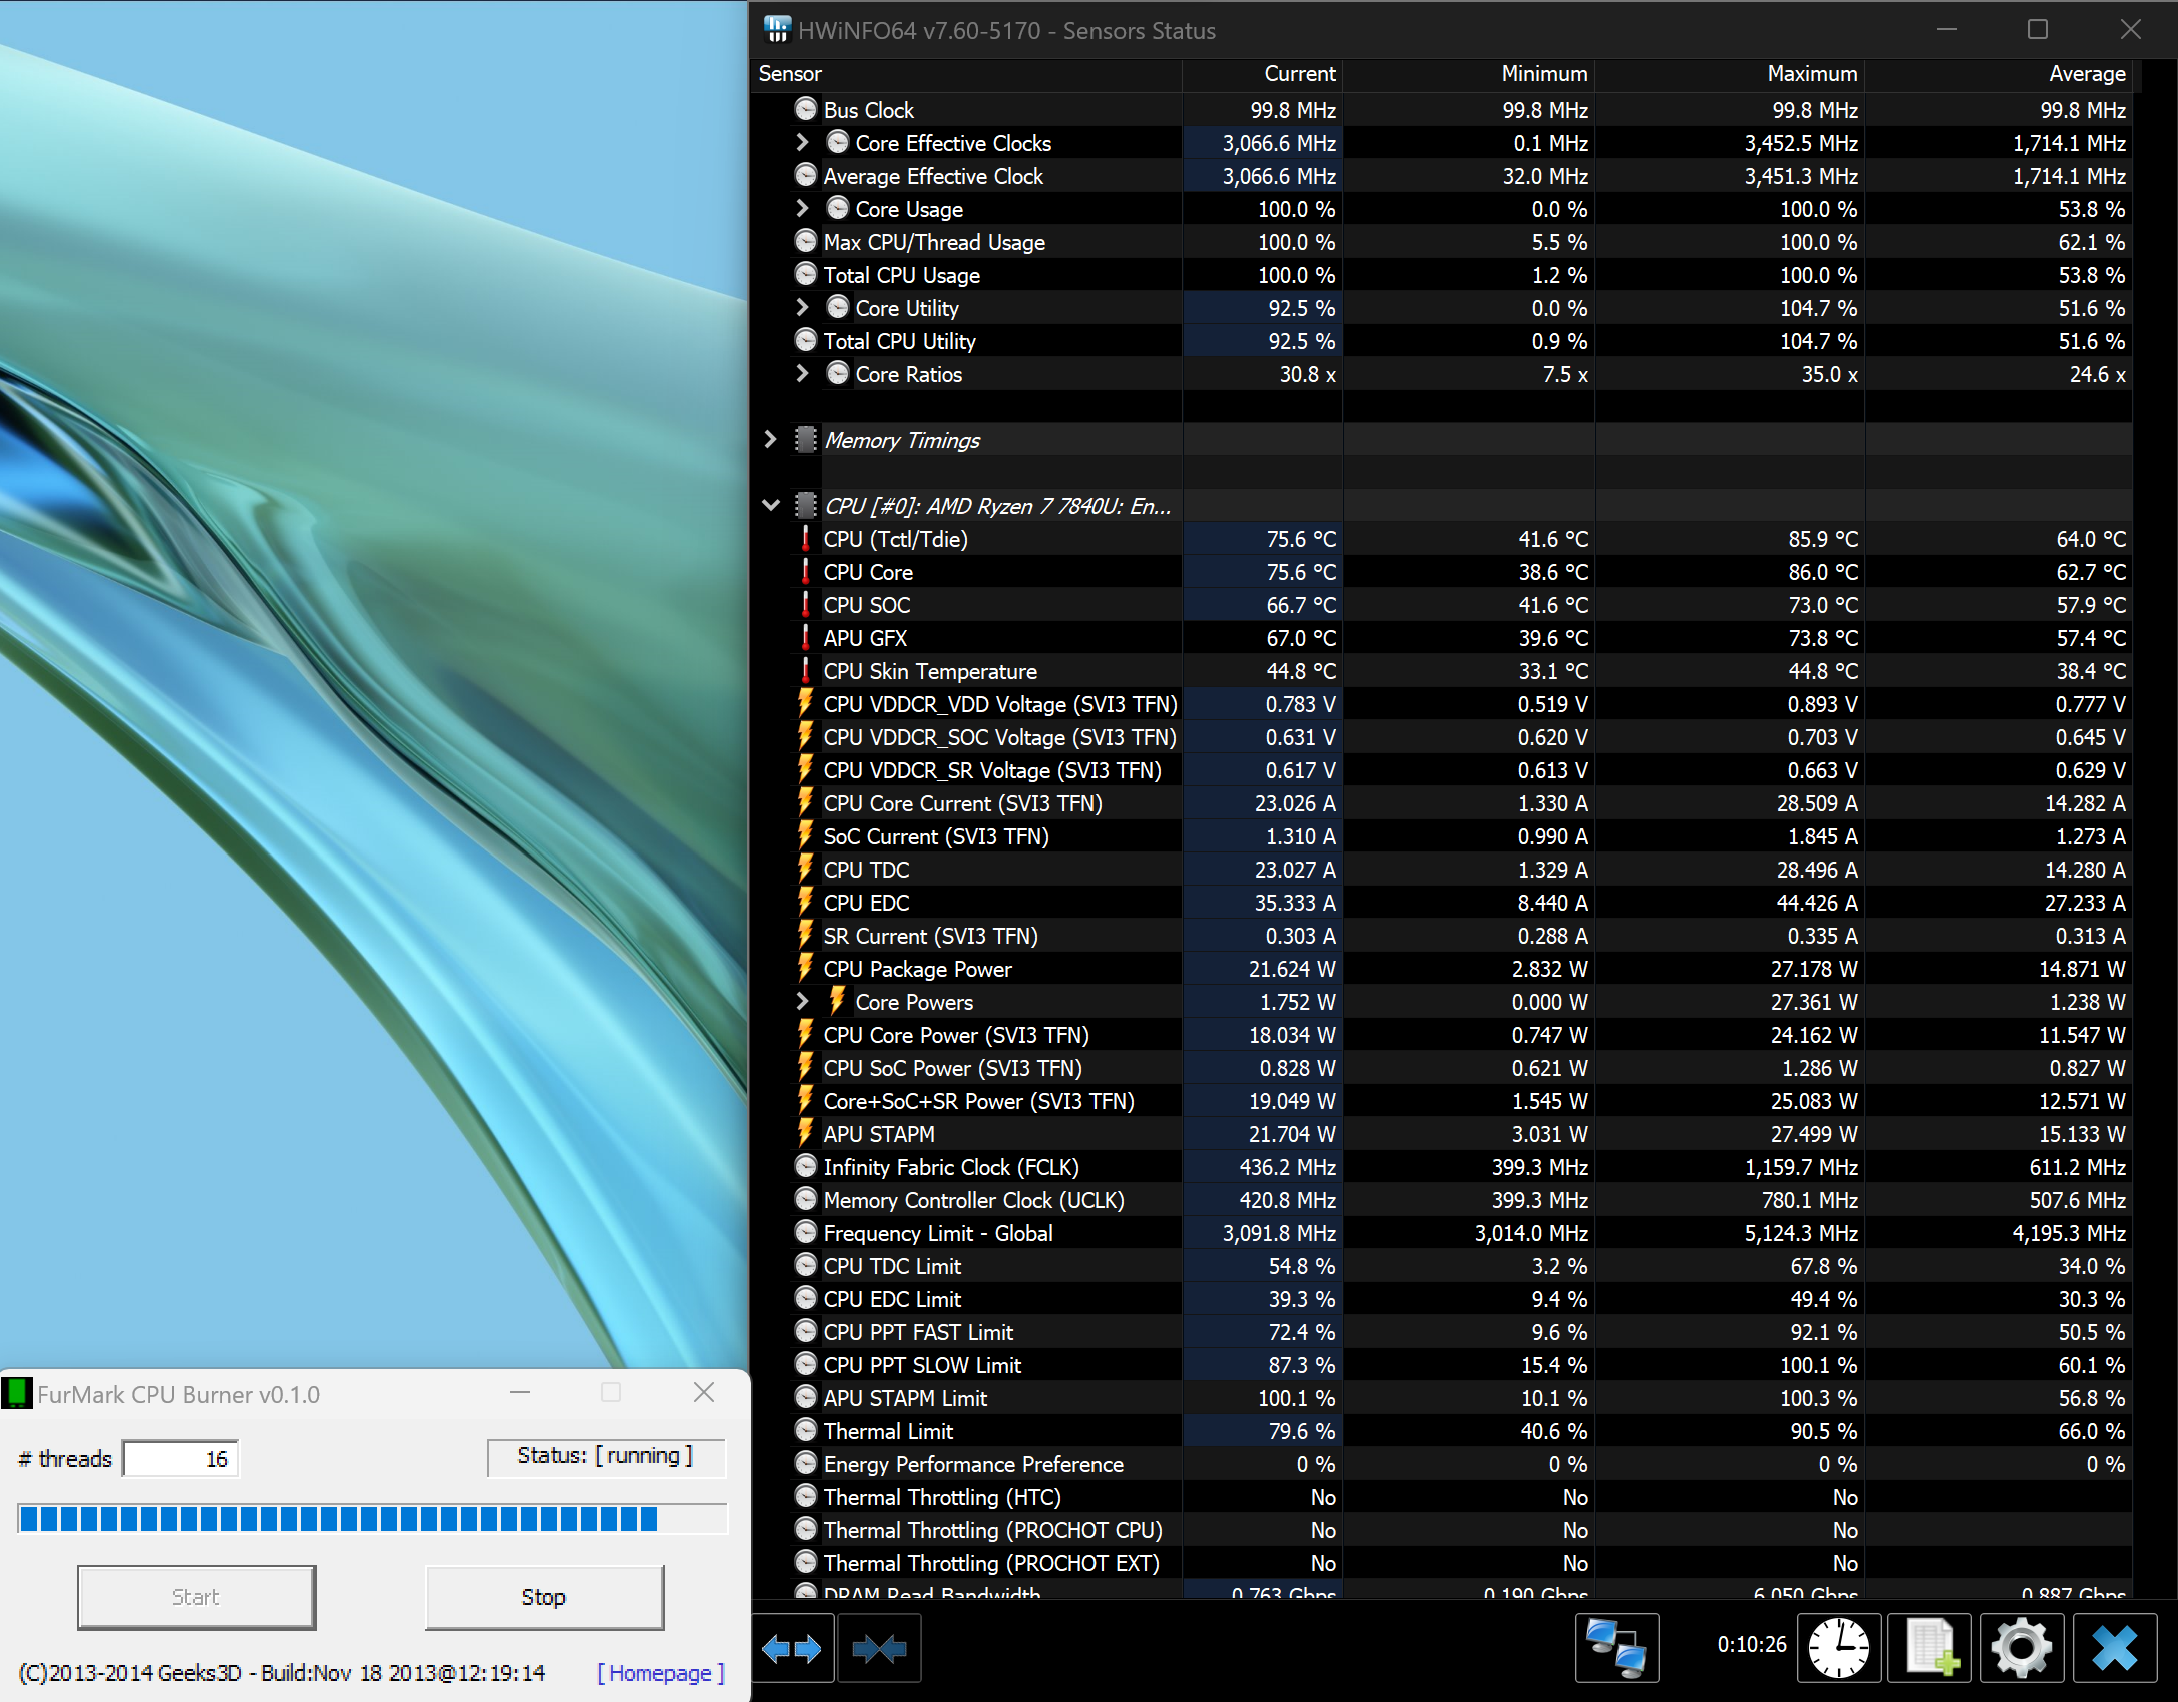Click the threads input field showing 16
This screenshot has height=1702, width=2178.
(x=181, y=1458)
